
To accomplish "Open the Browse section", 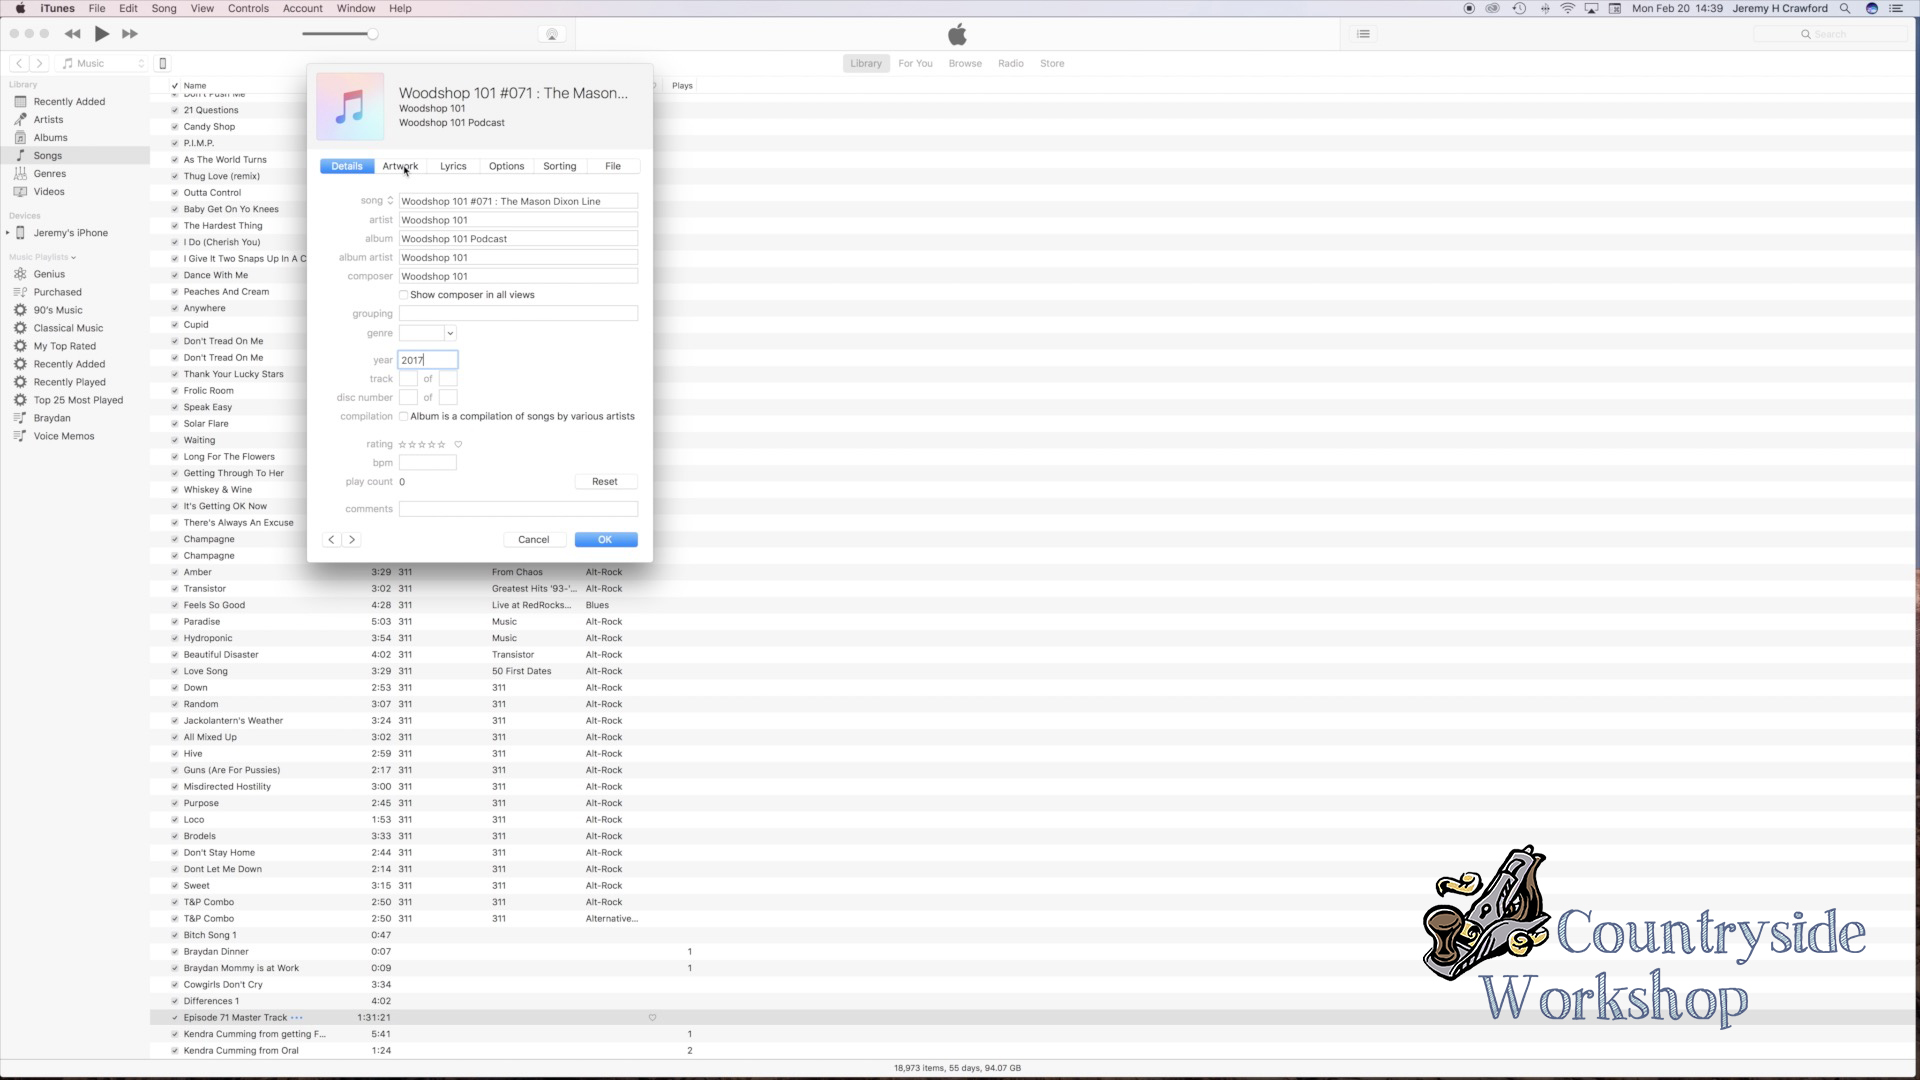I will [x=965, y=63].
